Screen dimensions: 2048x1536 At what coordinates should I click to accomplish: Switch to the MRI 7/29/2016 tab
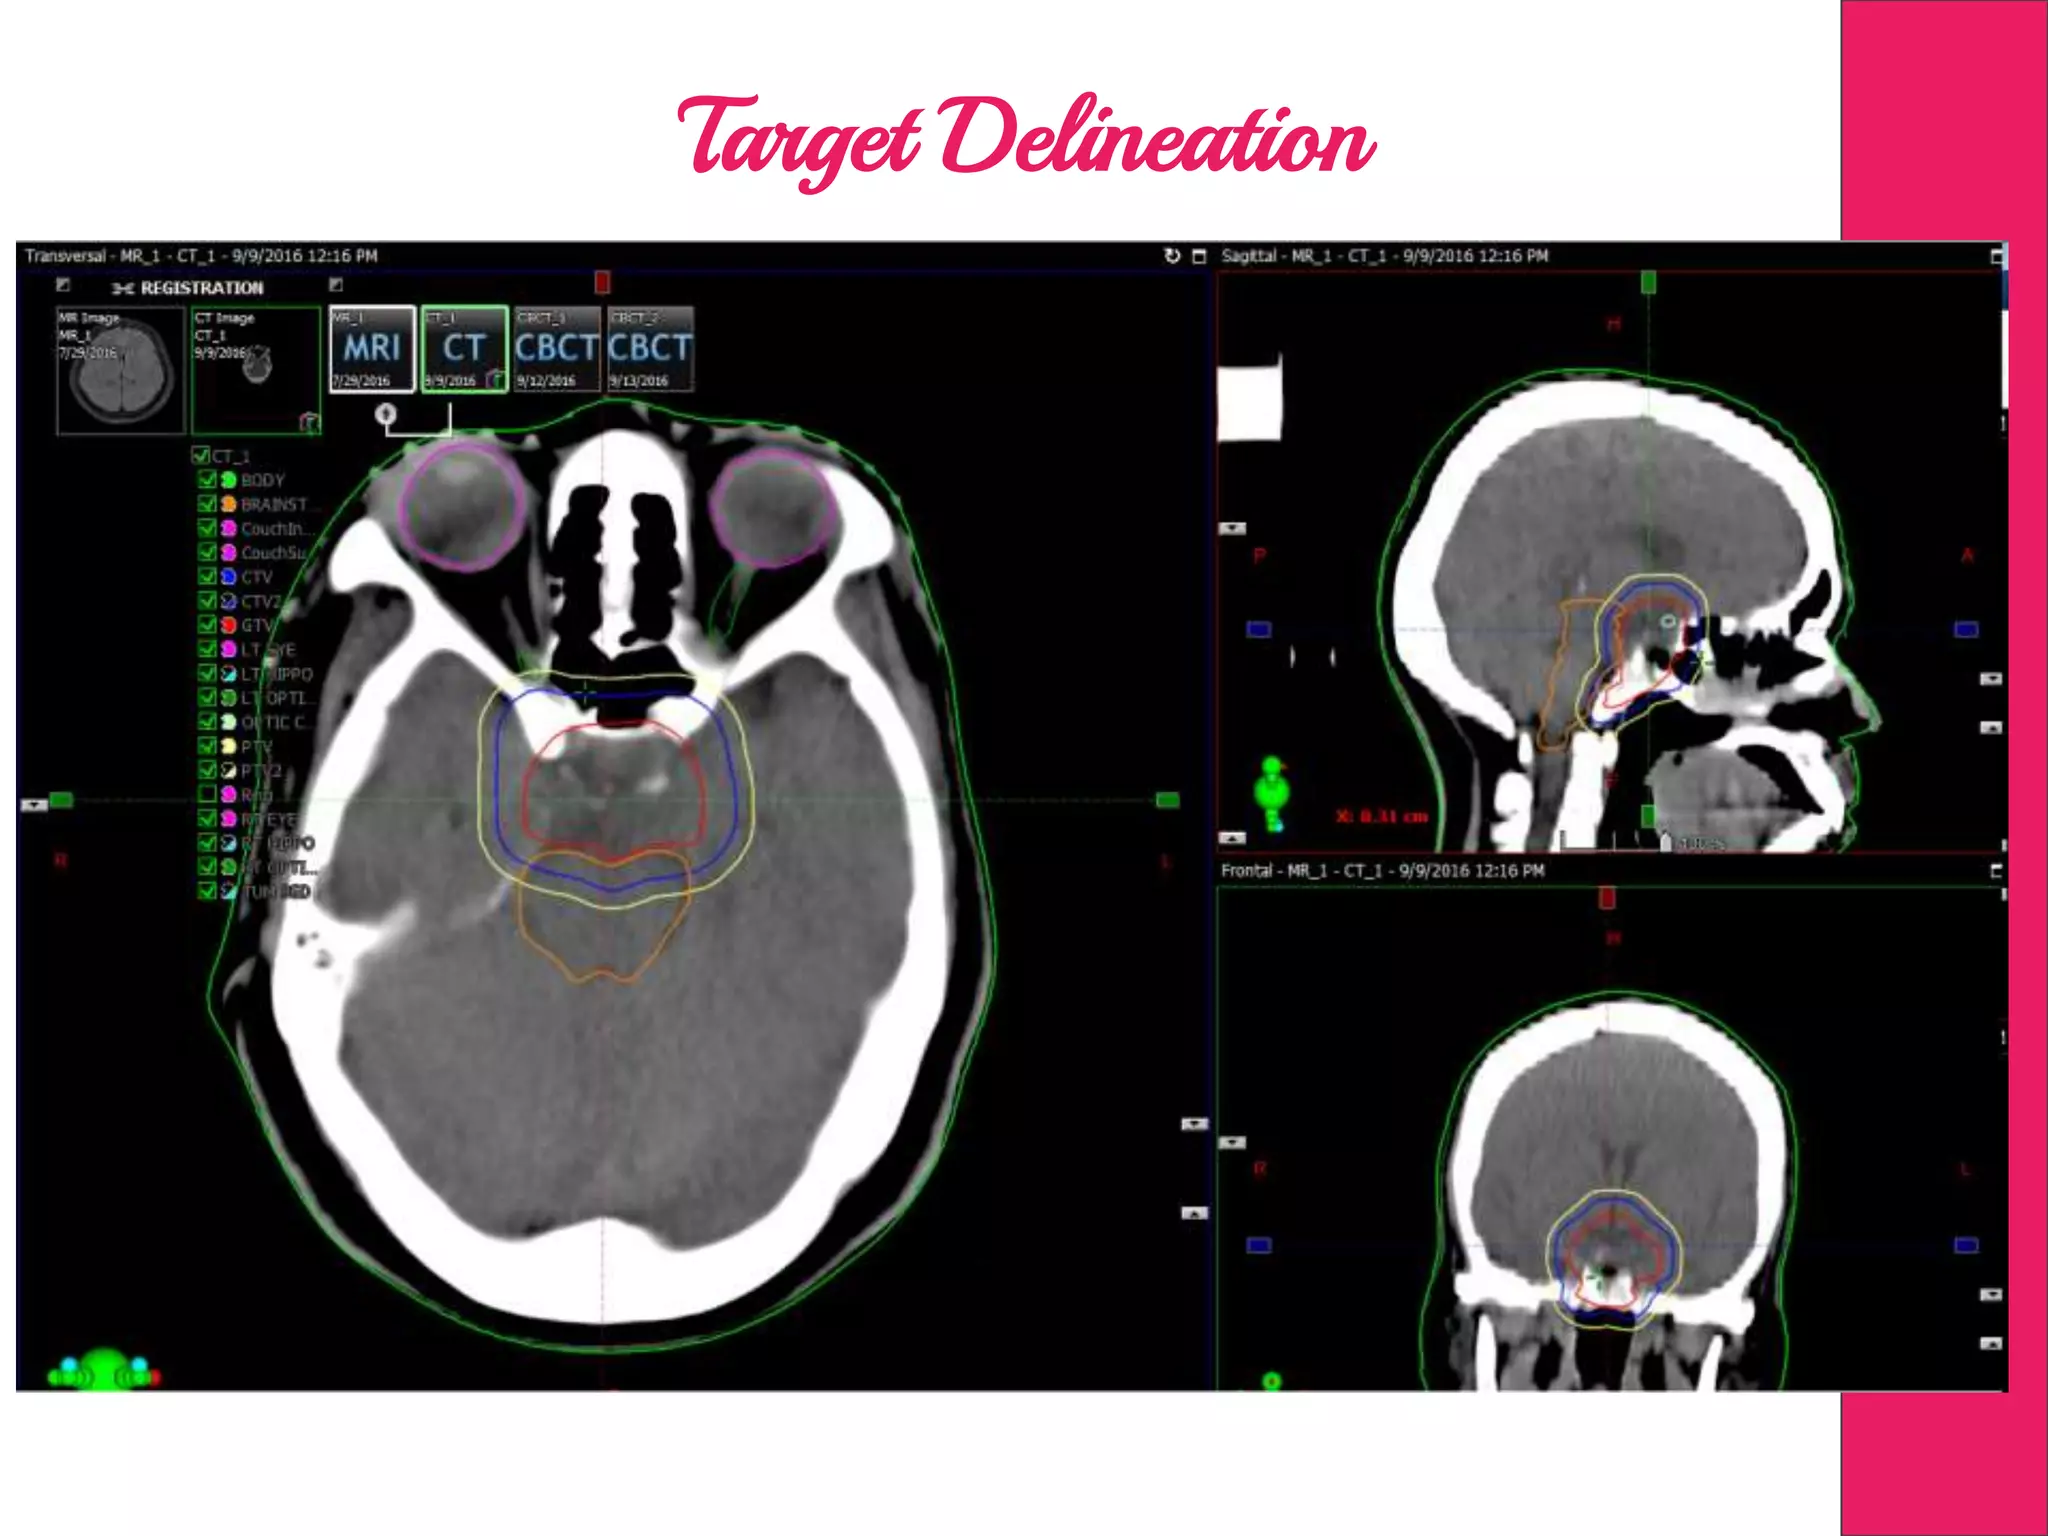372,349
